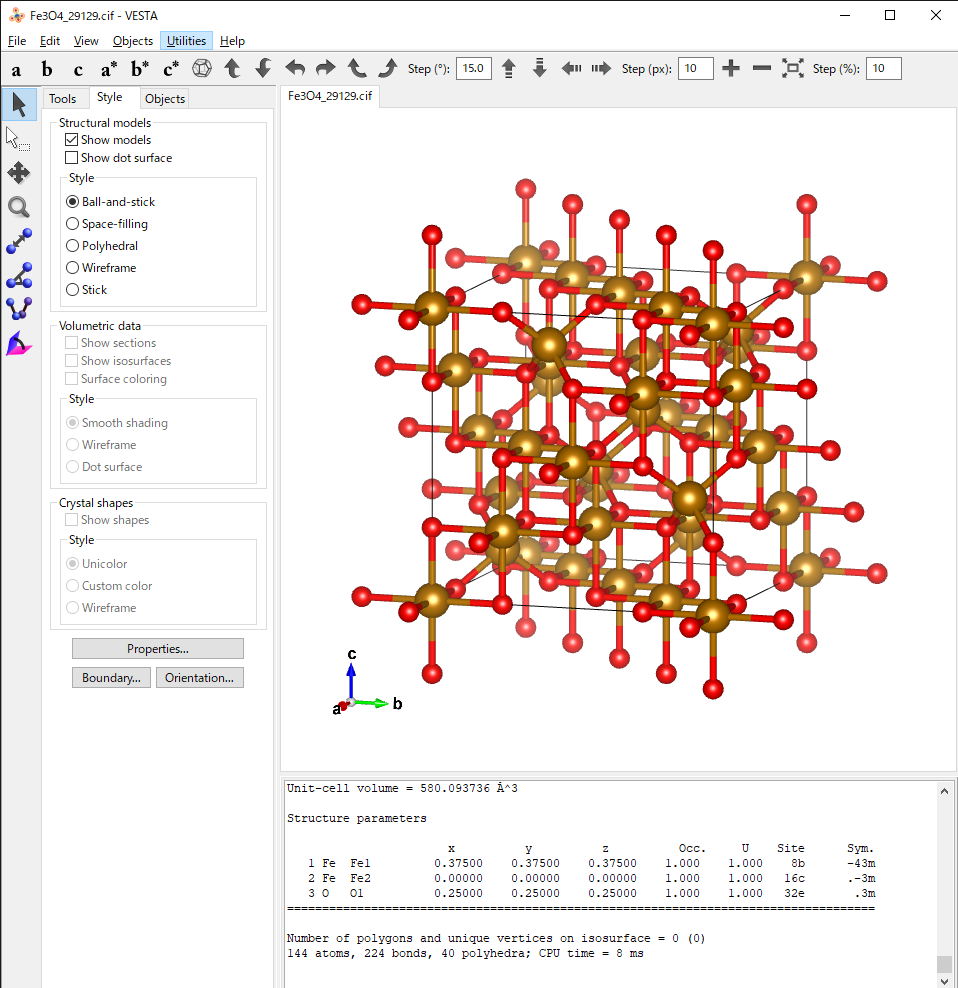Choose the Select arrow tool

pyautogui.click(x=19, y=104)
